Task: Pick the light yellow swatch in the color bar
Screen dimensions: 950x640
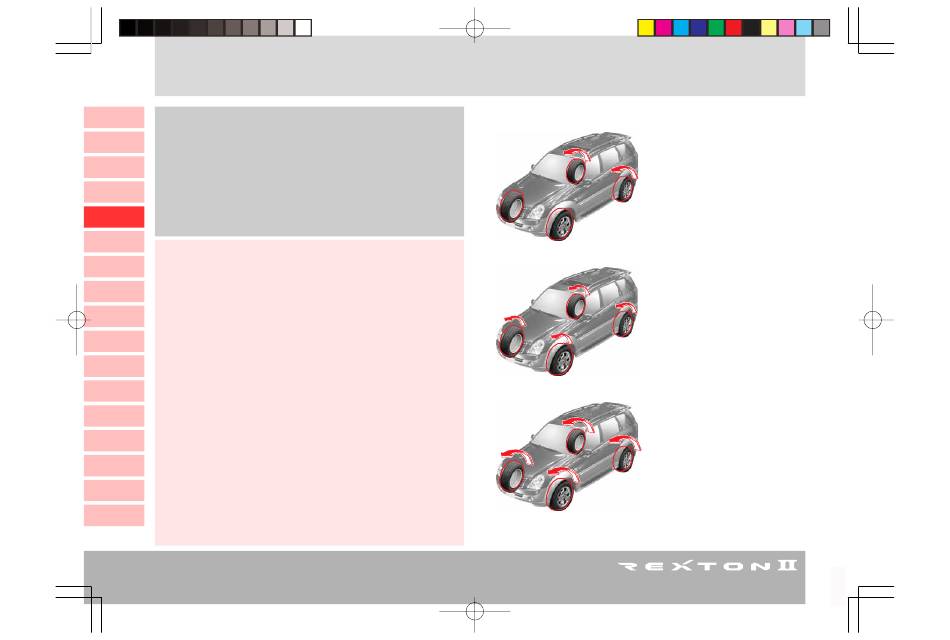Action: click(769, 28)
